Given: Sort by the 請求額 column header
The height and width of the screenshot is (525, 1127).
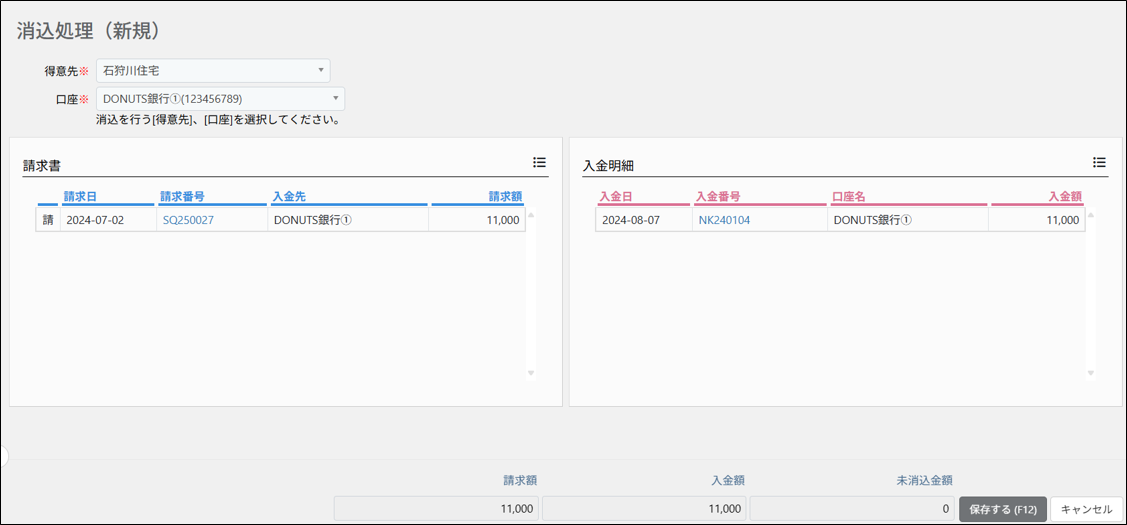Looking at the screenshot, I should (505, 196).
